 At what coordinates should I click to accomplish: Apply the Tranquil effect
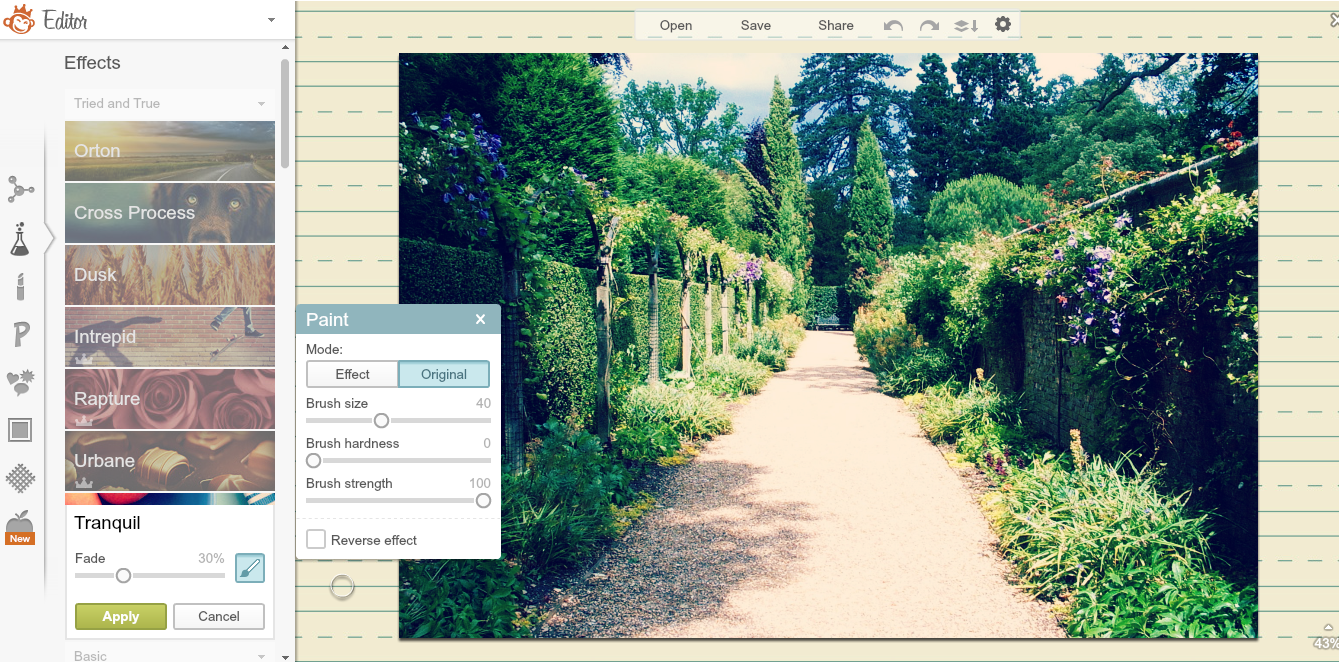[120, 616]
